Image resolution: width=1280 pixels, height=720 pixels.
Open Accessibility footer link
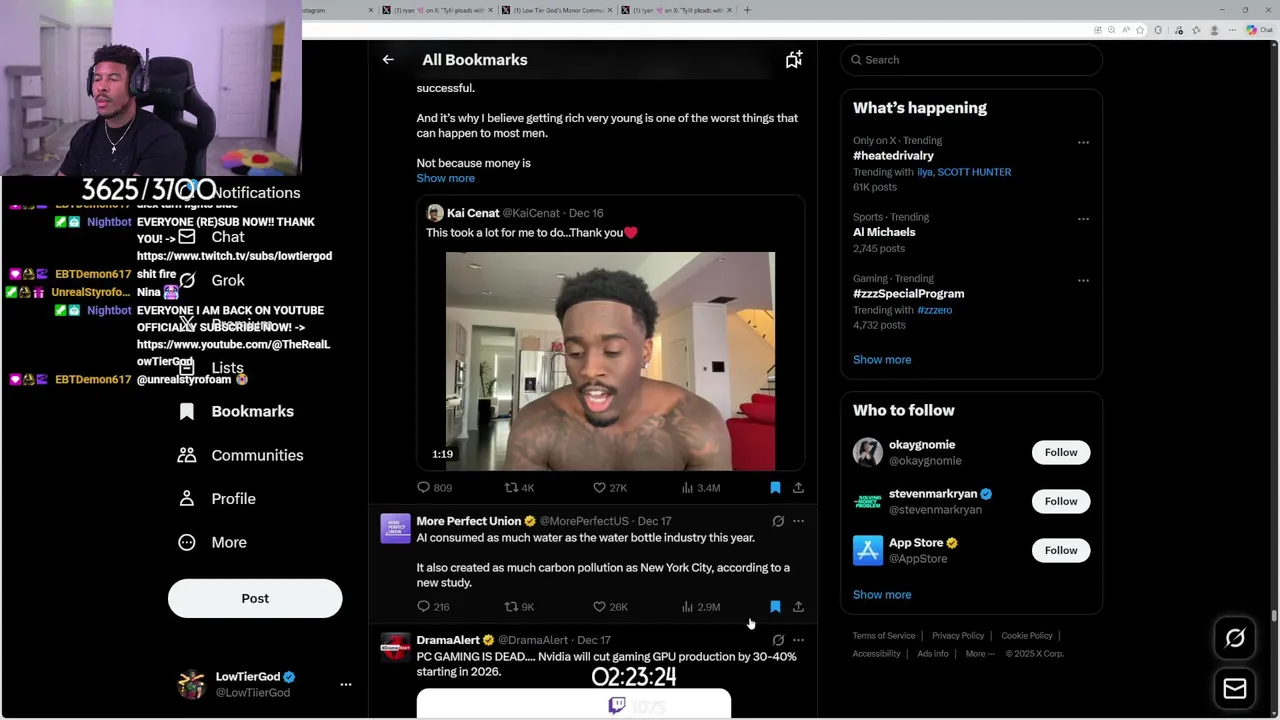(877, 654)
